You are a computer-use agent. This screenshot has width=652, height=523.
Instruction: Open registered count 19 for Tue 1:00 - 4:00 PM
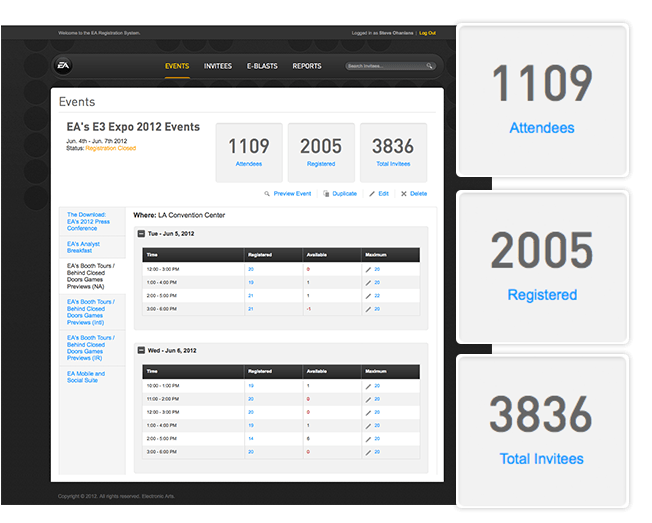[x=251, y=283]
